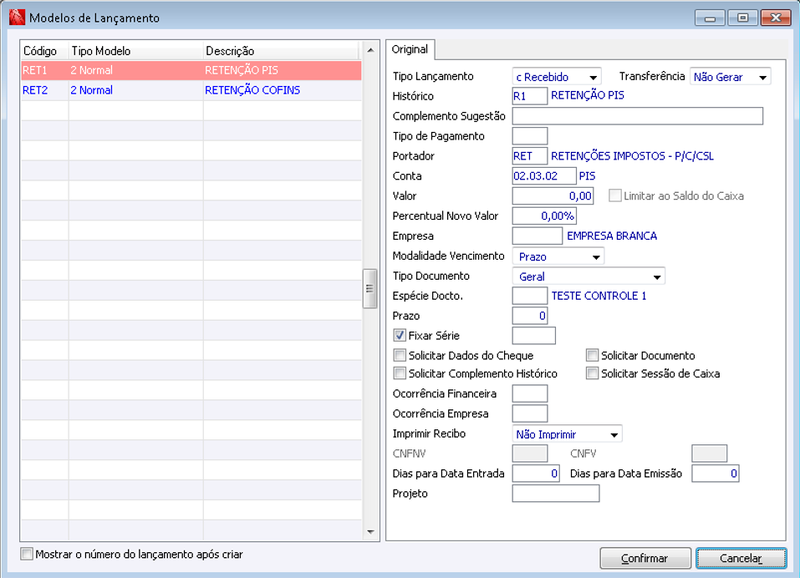Click the Valor field showing 0,00
Screen dimensions: 800x578
pyautogui.click(x=553, y=196)
